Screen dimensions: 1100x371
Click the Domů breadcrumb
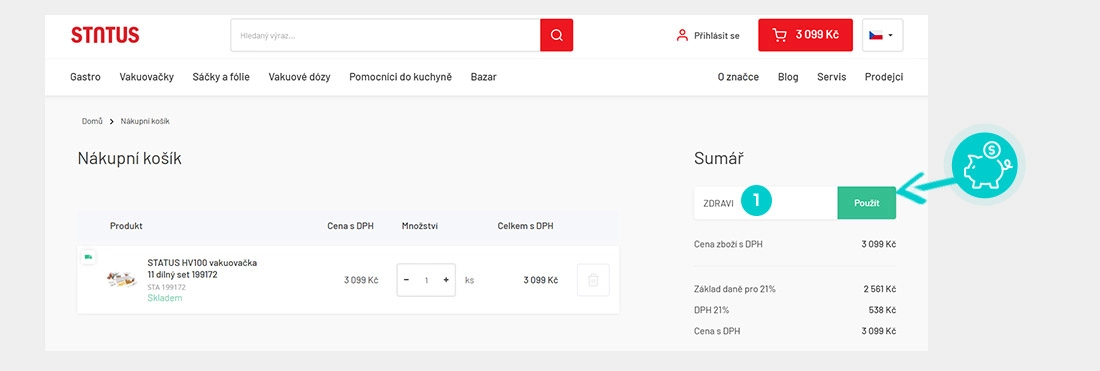click(92, 121)
